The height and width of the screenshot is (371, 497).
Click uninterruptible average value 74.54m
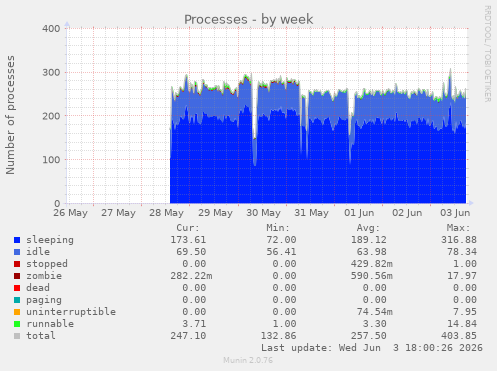(x=375, y=312)
